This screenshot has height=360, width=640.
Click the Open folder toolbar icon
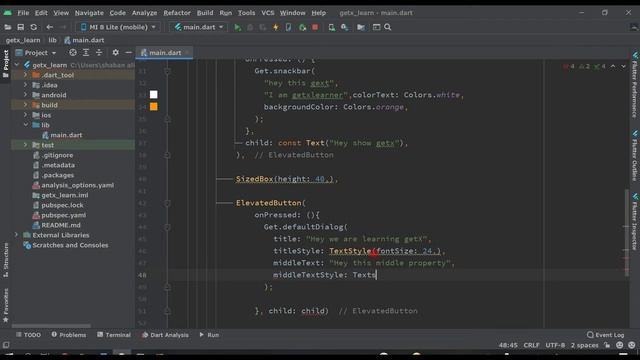pyautogui.click(x=7, y=27)
